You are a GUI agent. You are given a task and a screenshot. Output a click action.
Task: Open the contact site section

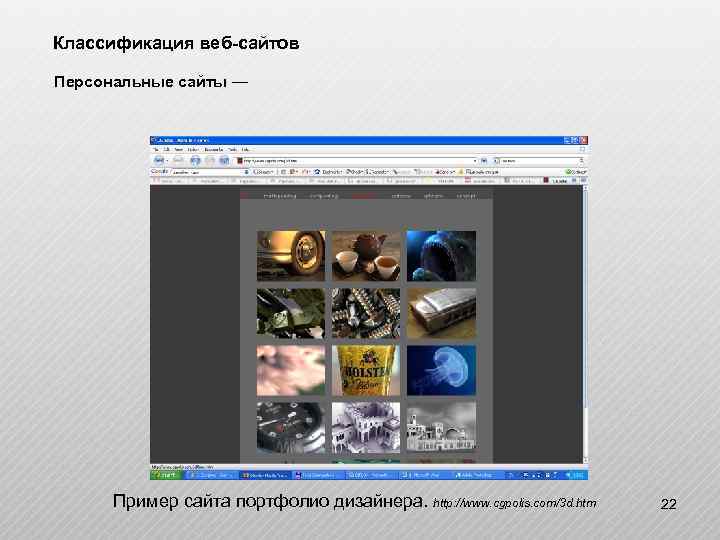point(466,196)
